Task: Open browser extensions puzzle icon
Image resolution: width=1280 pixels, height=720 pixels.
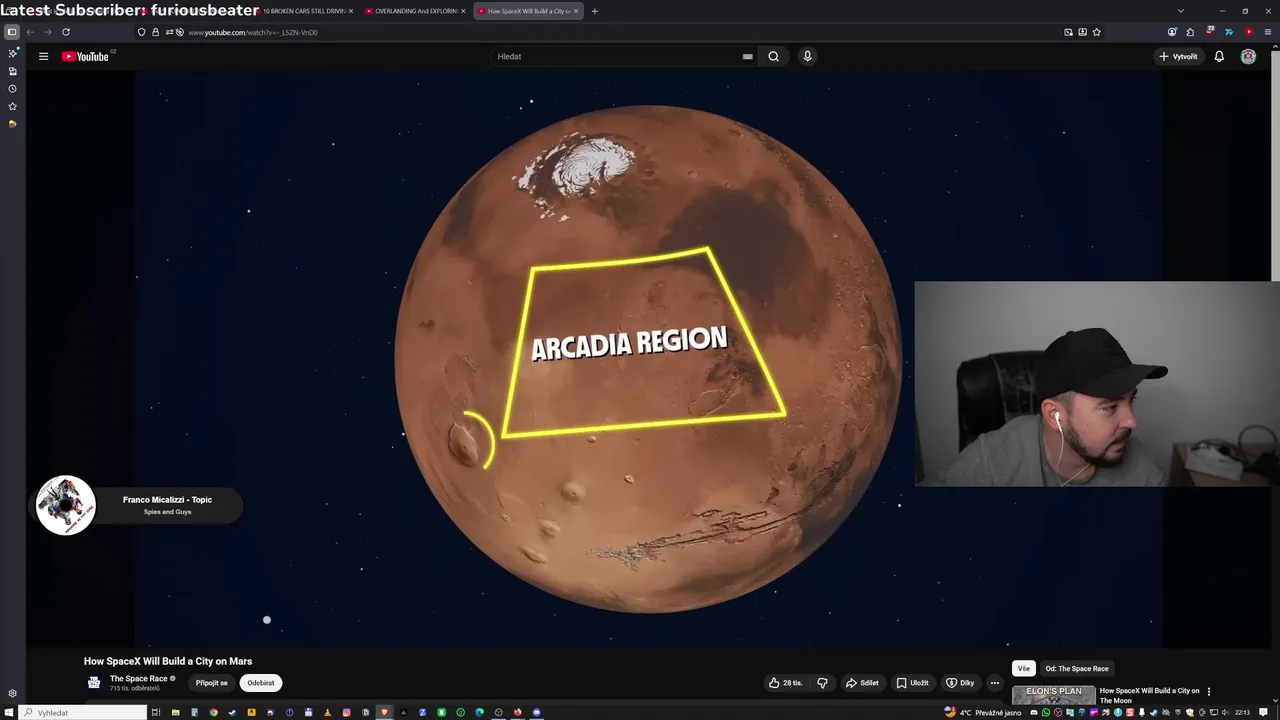Action: tap(1190, 32)
